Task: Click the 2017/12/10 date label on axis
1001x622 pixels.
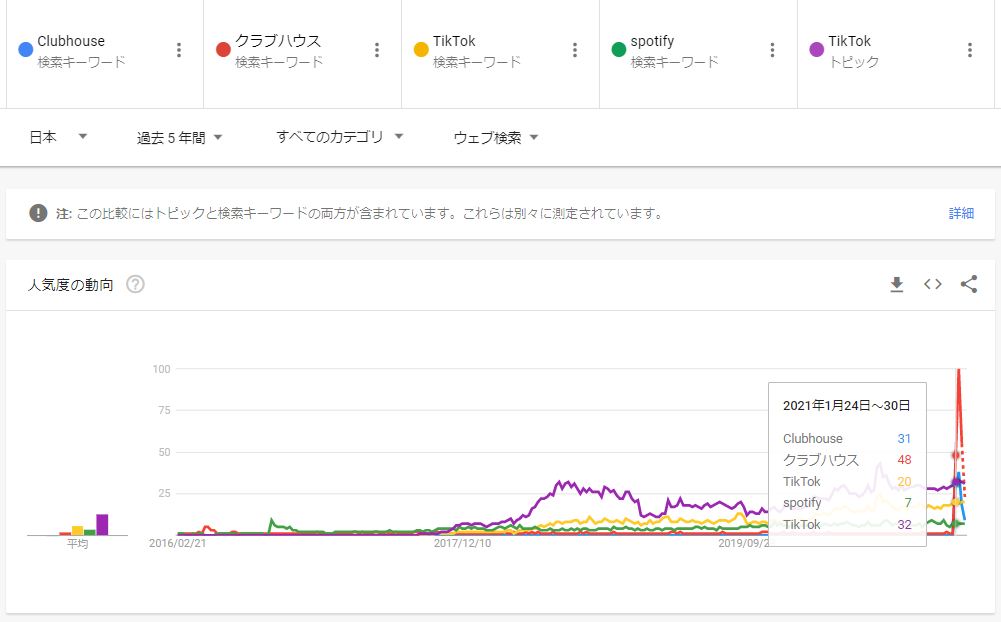Action: [462, 543]
